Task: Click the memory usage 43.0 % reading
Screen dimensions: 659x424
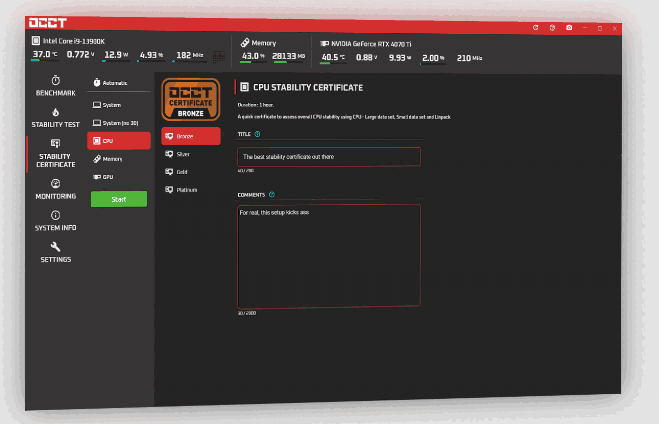Action: (x=253, y=56)
